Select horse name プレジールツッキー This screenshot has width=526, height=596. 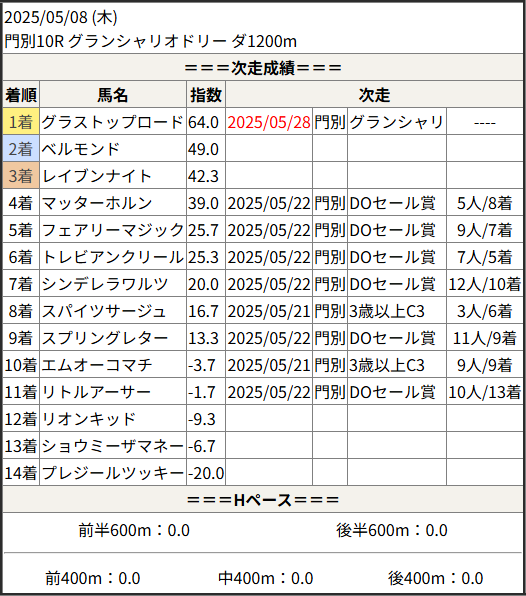(112, 473)
